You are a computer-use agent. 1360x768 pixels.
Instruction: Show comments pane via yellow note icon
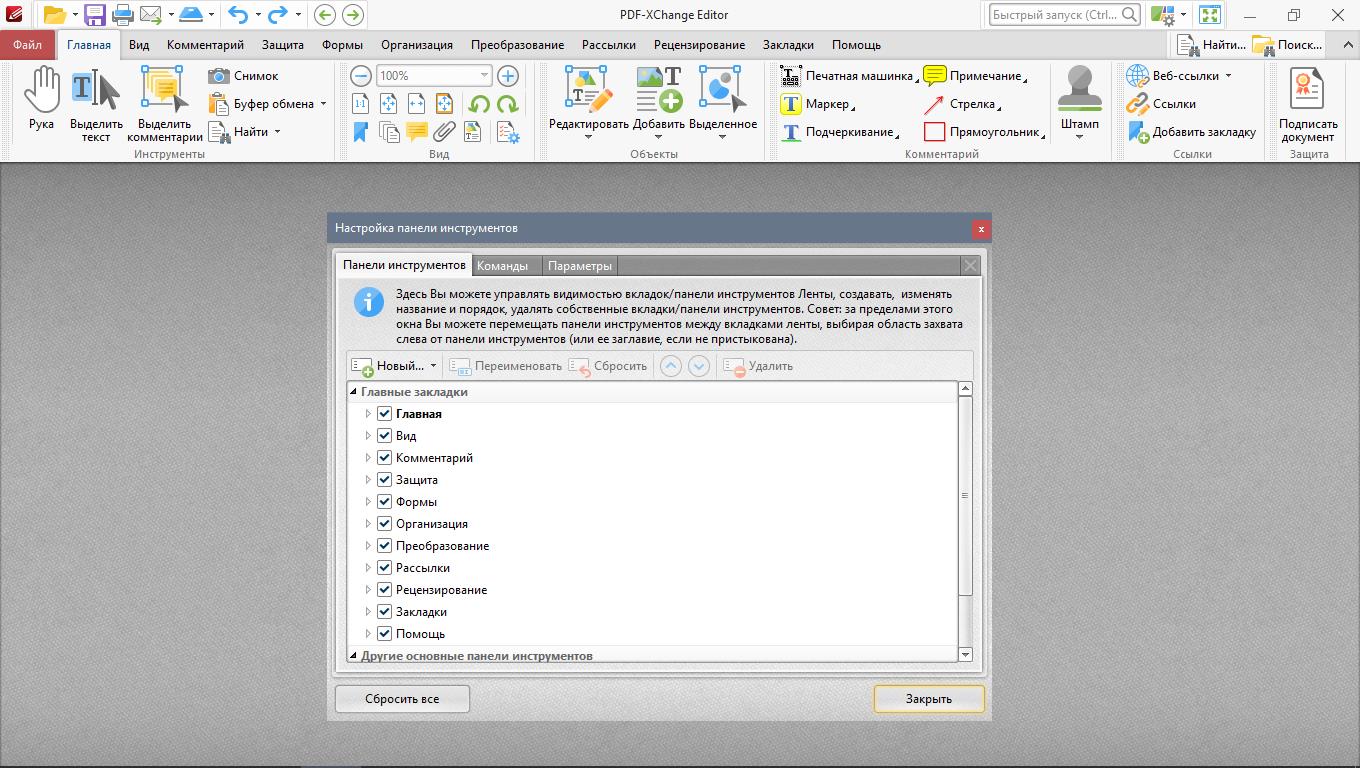[417, 132]
